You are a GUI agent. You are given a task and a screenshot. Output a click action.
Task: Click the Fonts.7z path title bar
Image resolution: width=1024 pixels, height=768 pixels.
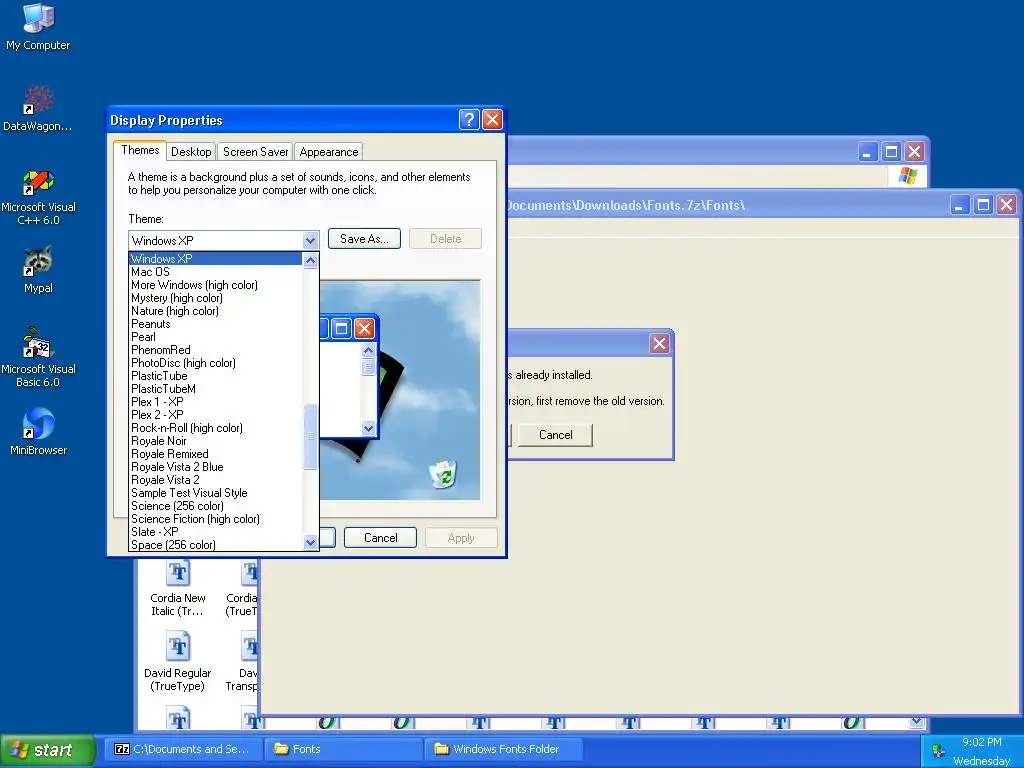pyautogui.click(x=626, y=205)
